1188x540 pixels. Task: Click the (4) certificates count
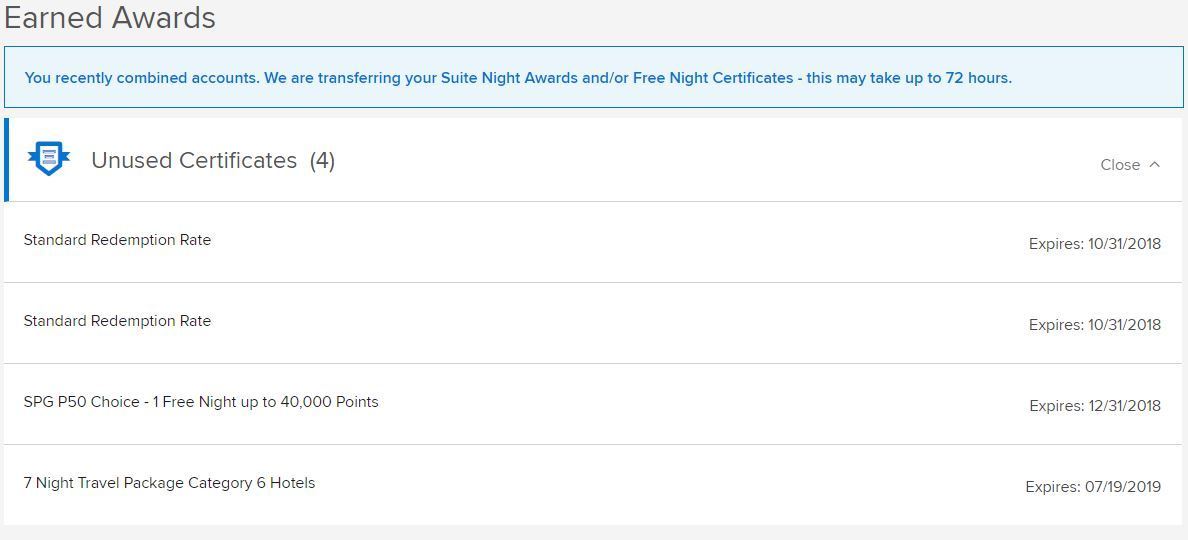[x=322, y=160]
